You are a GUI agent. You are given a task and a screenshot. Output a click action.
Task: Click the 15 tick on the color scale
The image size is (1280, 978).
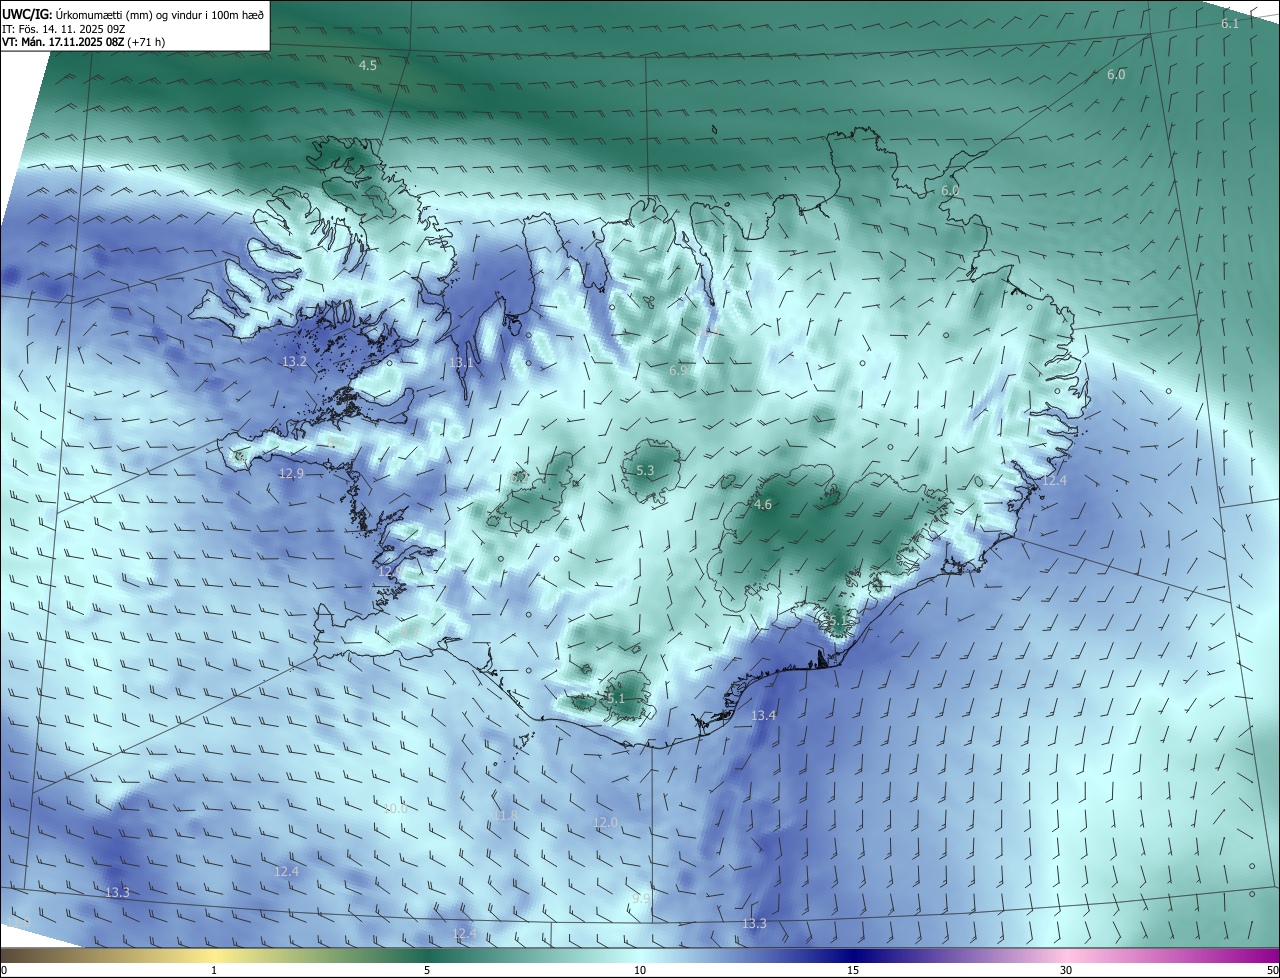click(x=853, y=970)
